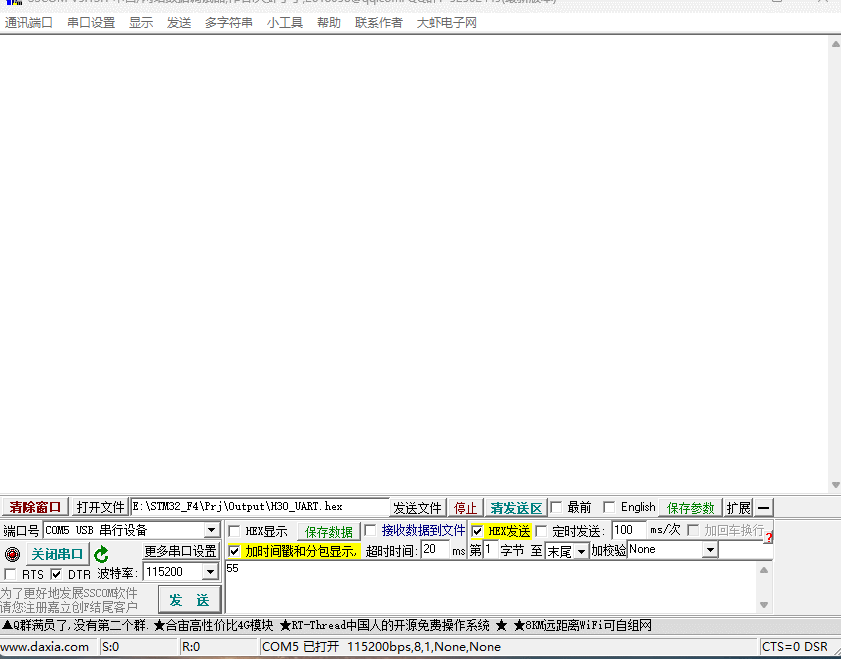The height and width of the screenshot is (659, 841).
Task: Click the file path input field
Action: [260, 507]
